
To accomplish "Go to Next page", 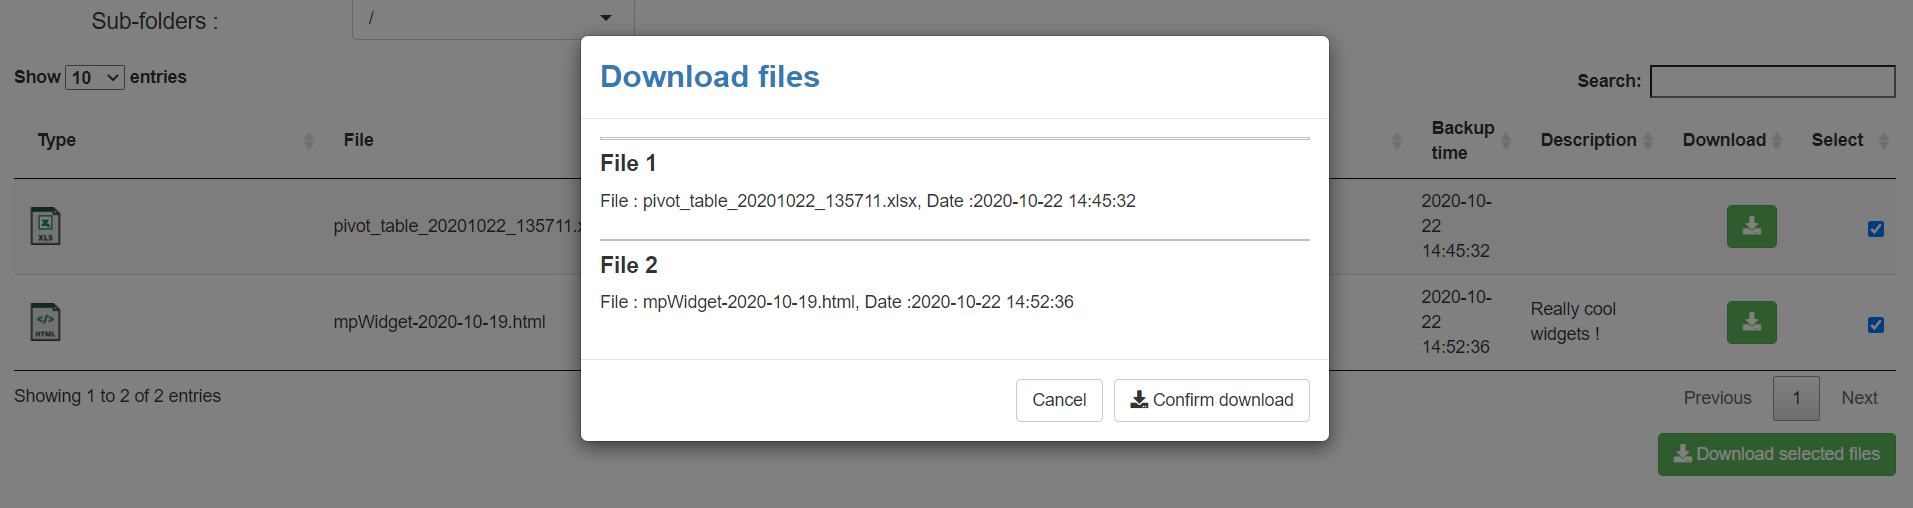I will [1859, 398].
